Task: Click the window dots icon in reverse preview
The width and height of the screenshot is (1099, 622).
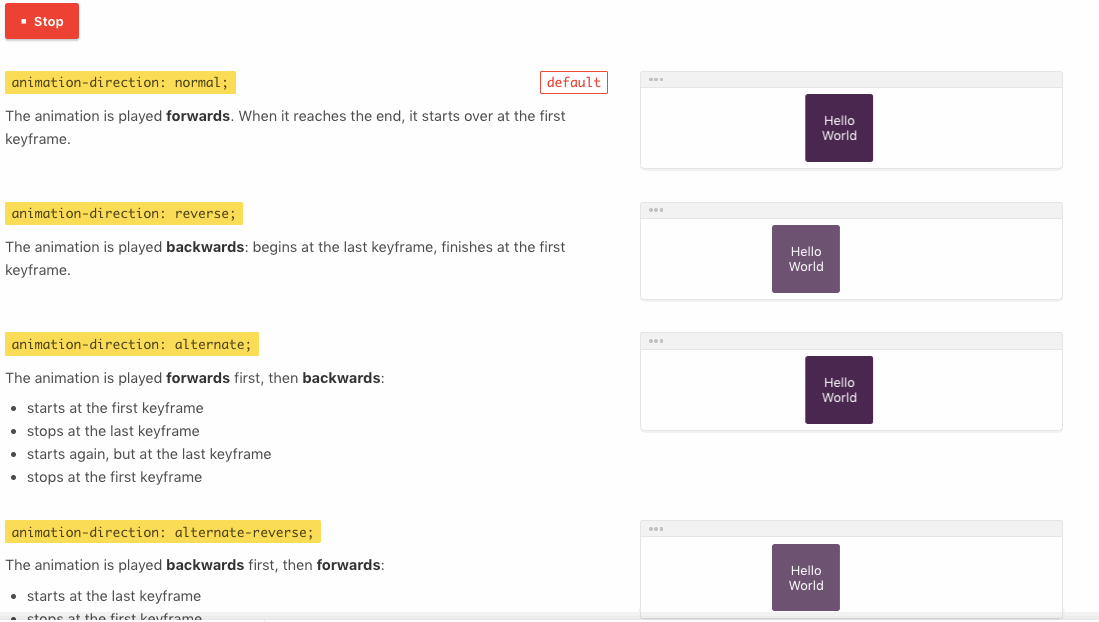Action: [x=656, y=210]
